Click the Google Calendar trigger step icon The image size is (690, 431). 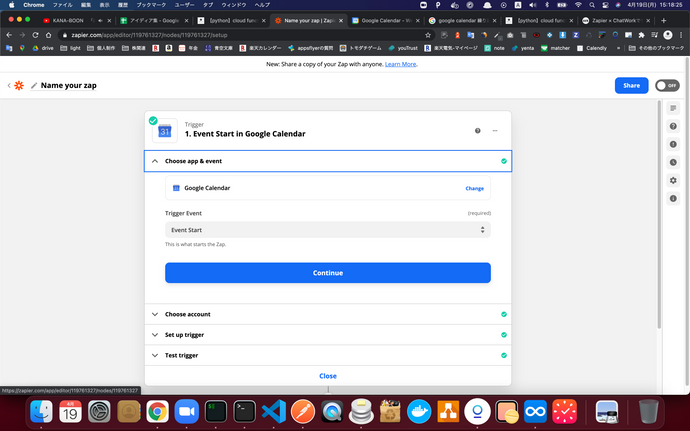coord(165,131)
